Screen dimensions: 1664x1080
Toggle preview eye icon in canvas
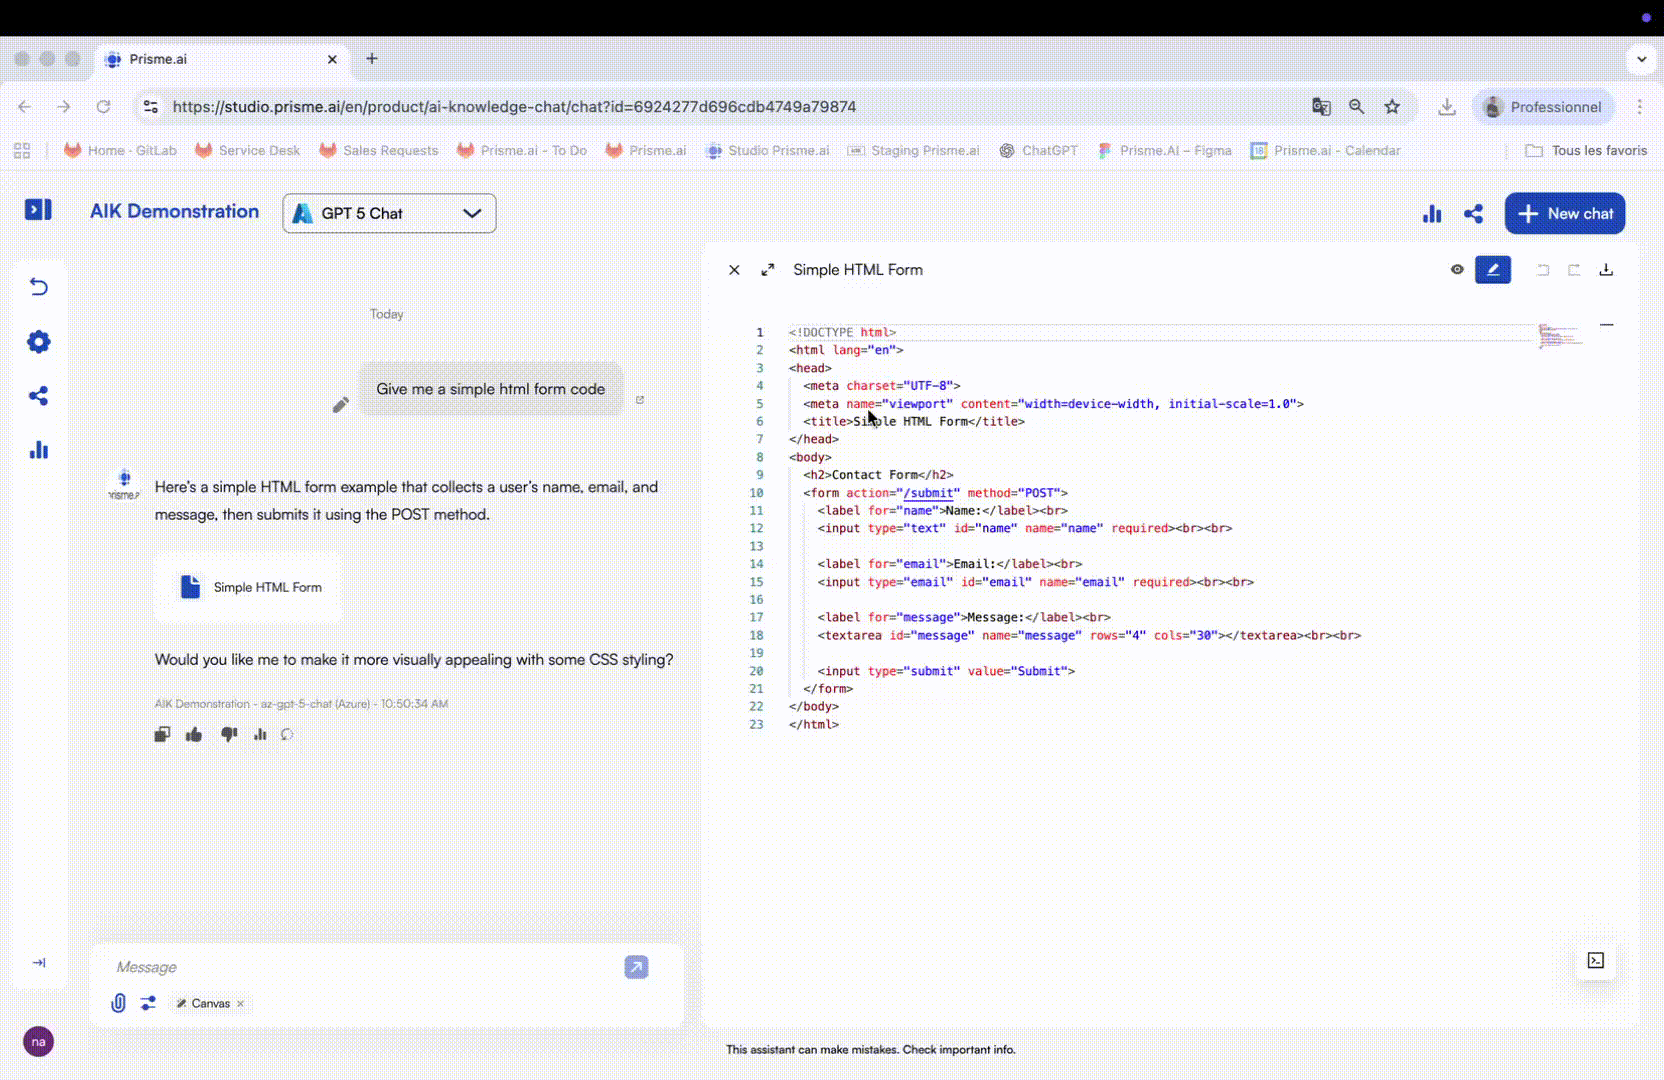coord(1457,269)
